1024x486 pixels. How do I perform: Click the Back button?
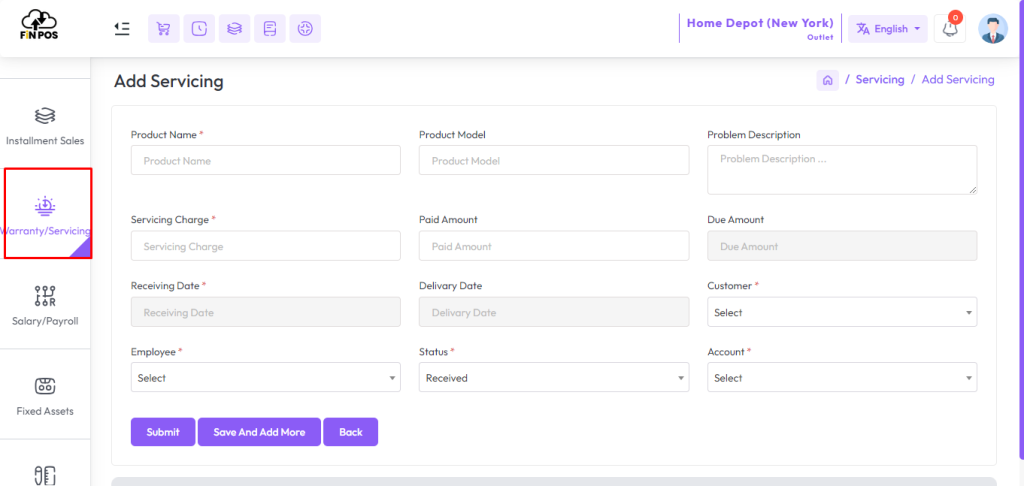(351, 432)
